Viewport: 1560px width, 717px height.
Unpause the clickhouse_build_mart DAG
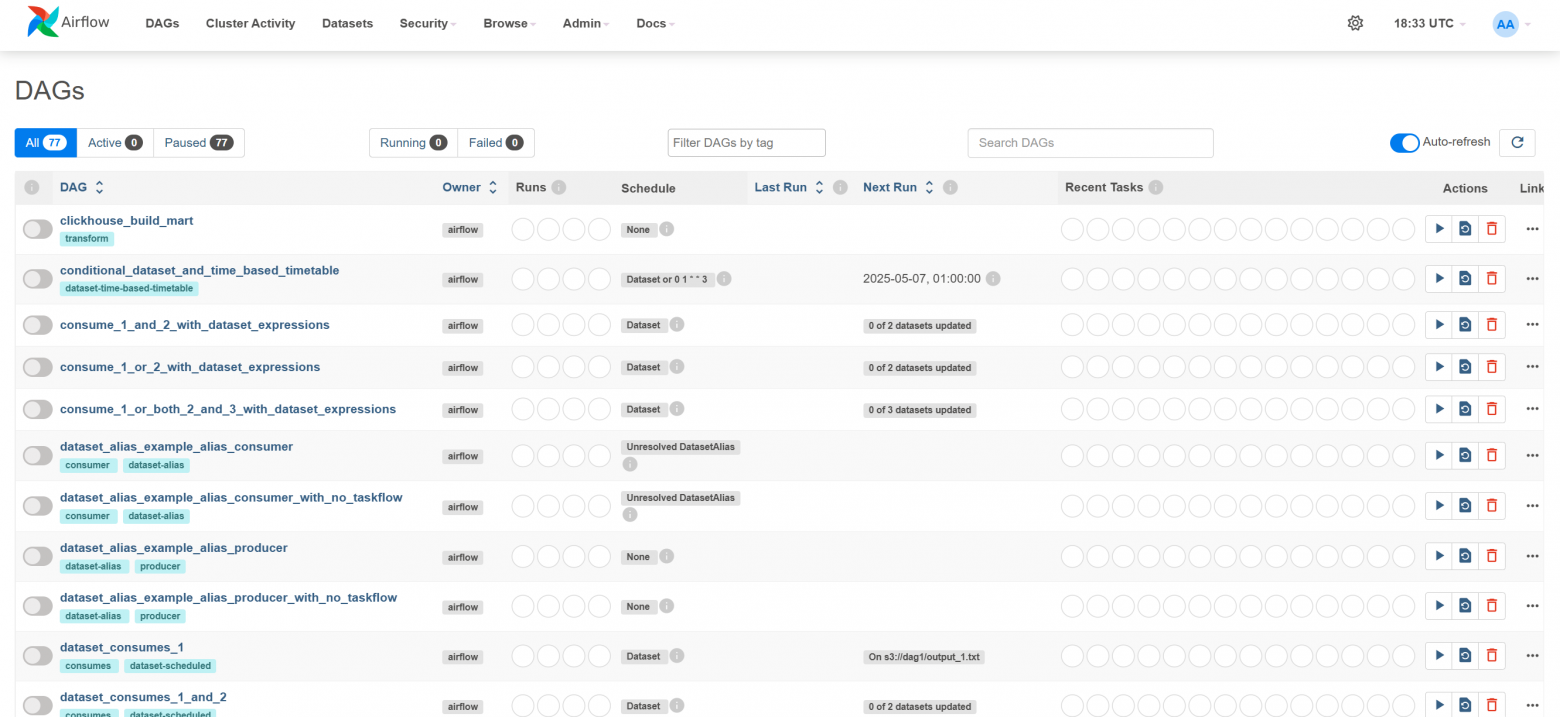[38, 229]
